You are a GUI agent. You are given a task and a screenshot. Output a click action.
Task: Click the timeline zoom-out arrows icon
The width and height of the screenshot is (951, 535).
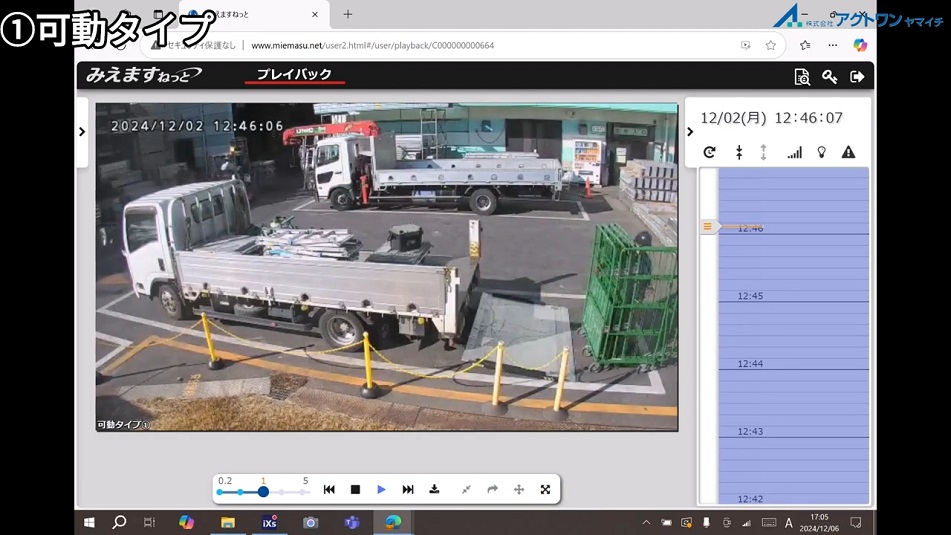[x=763, y=152]
